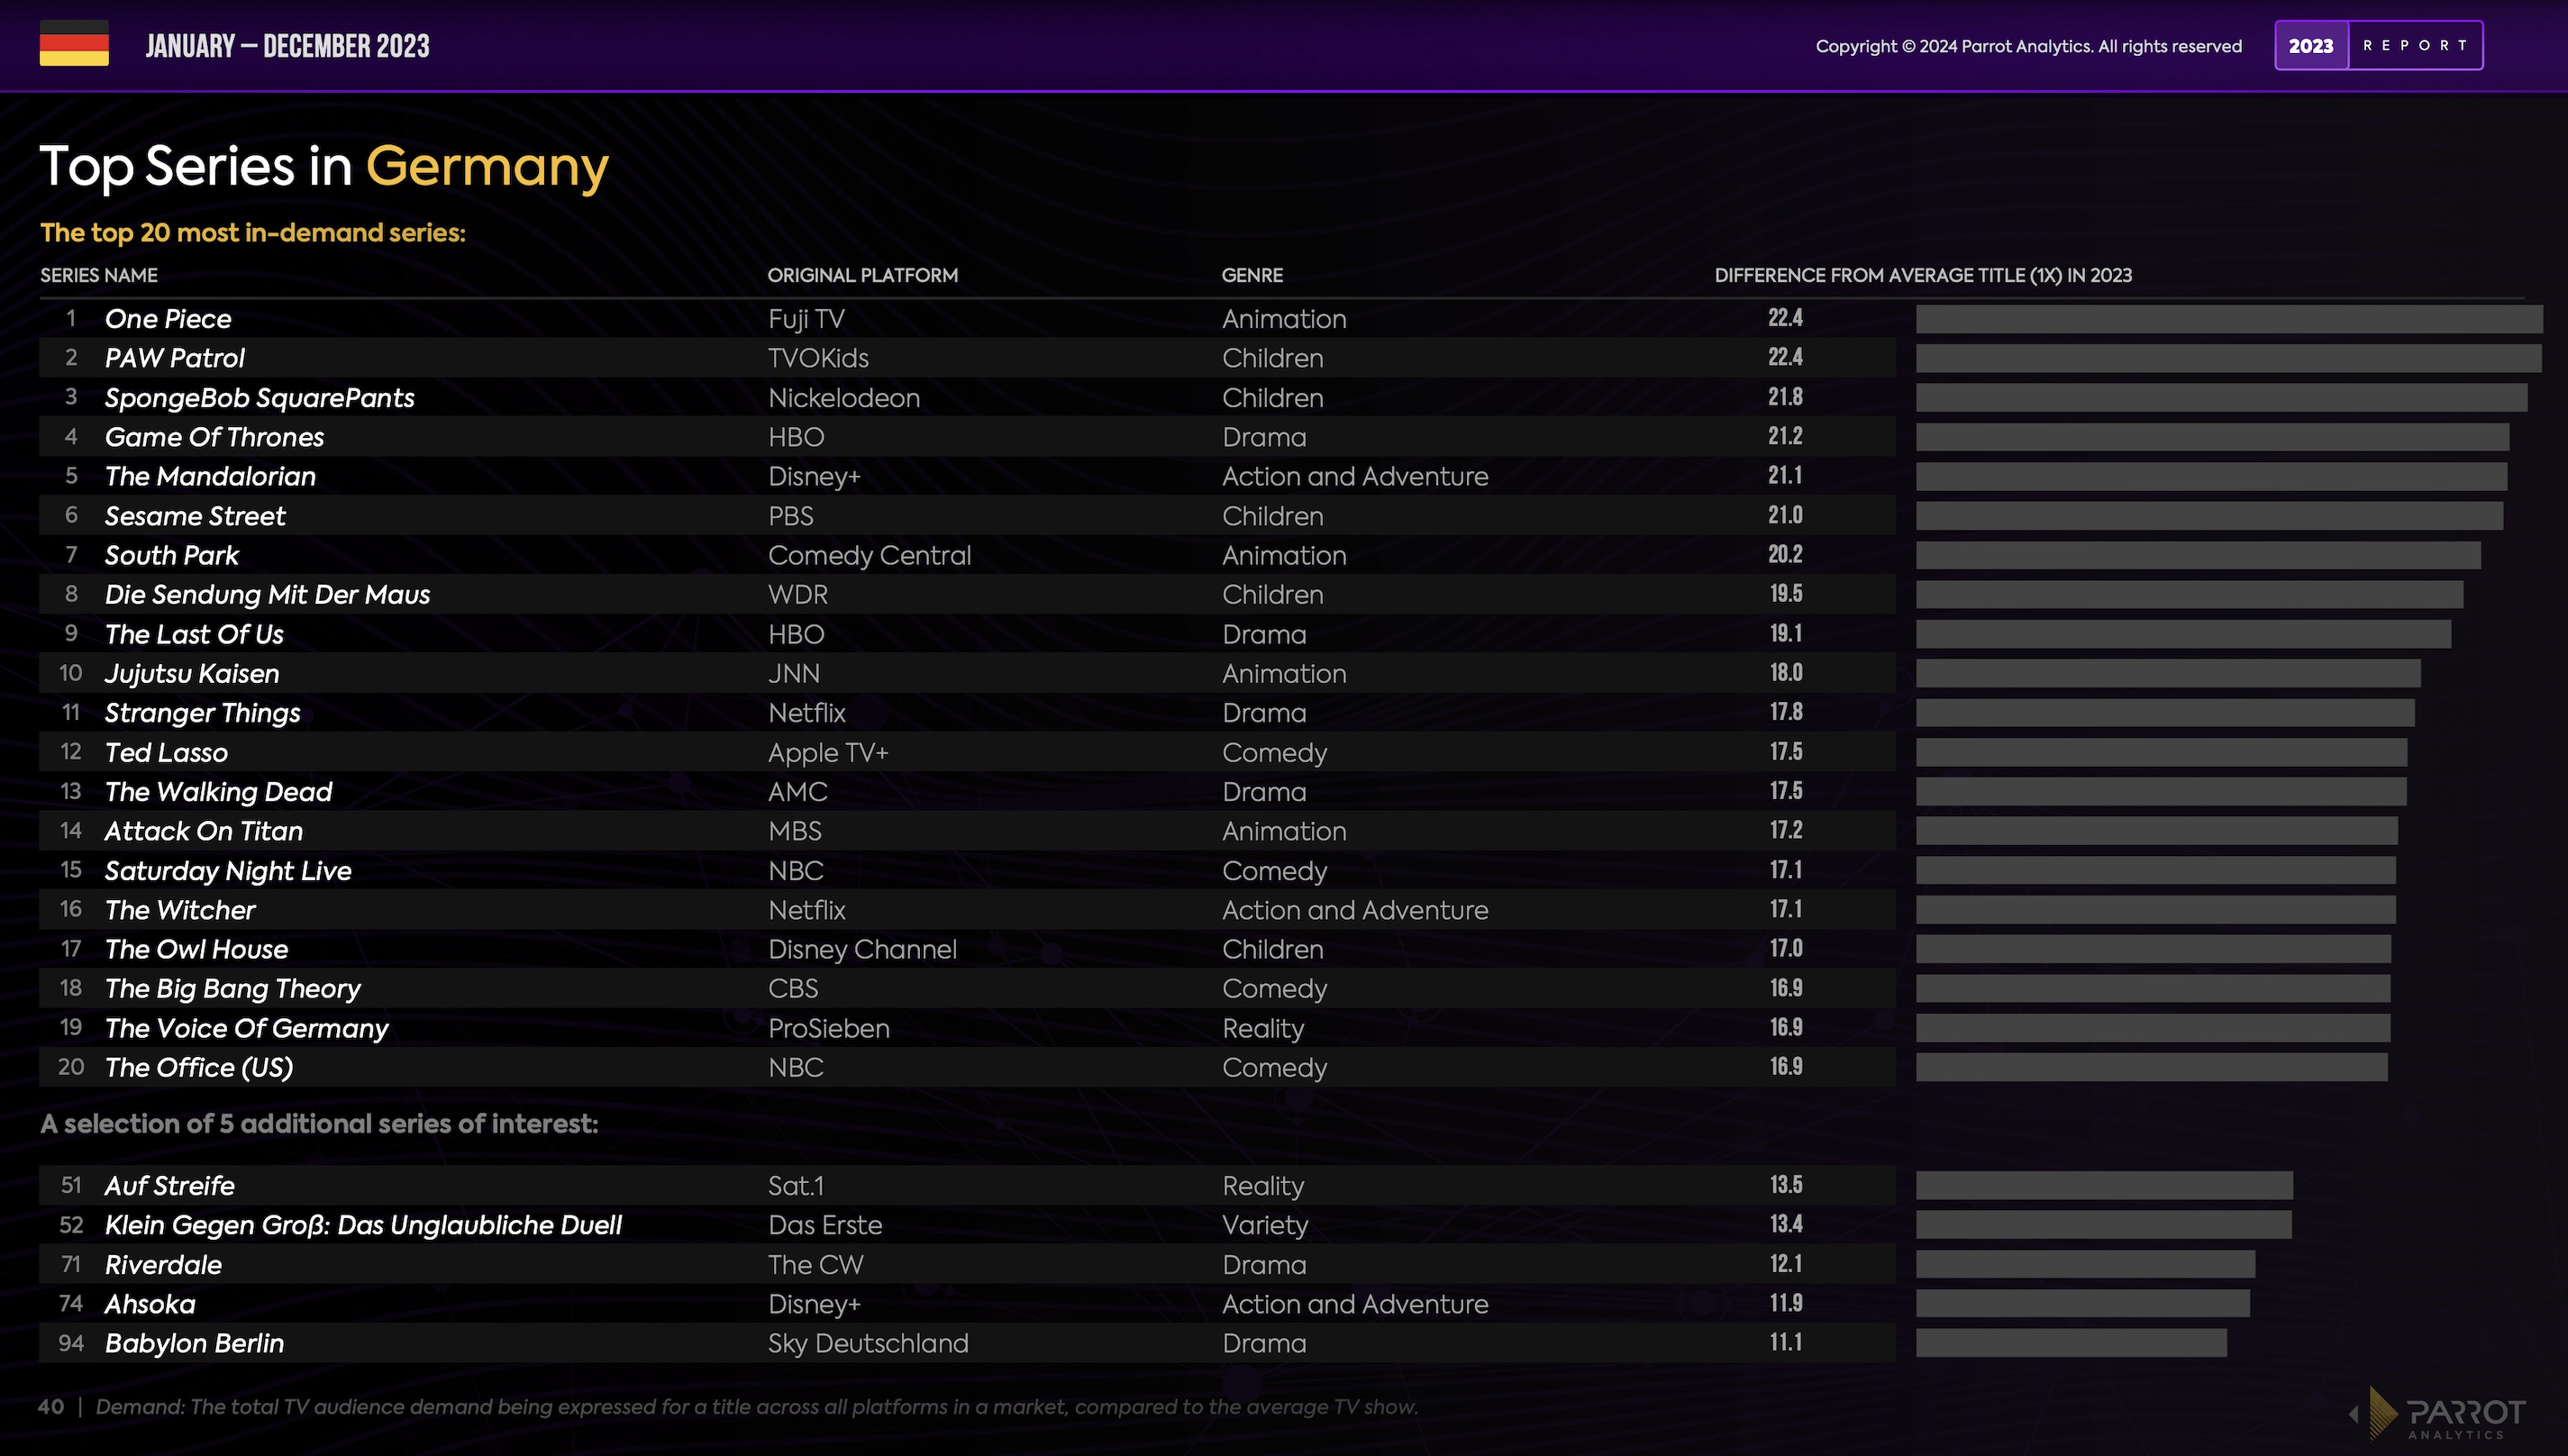
Task: Select 'South Park' series name
Action: click(172, 555)
